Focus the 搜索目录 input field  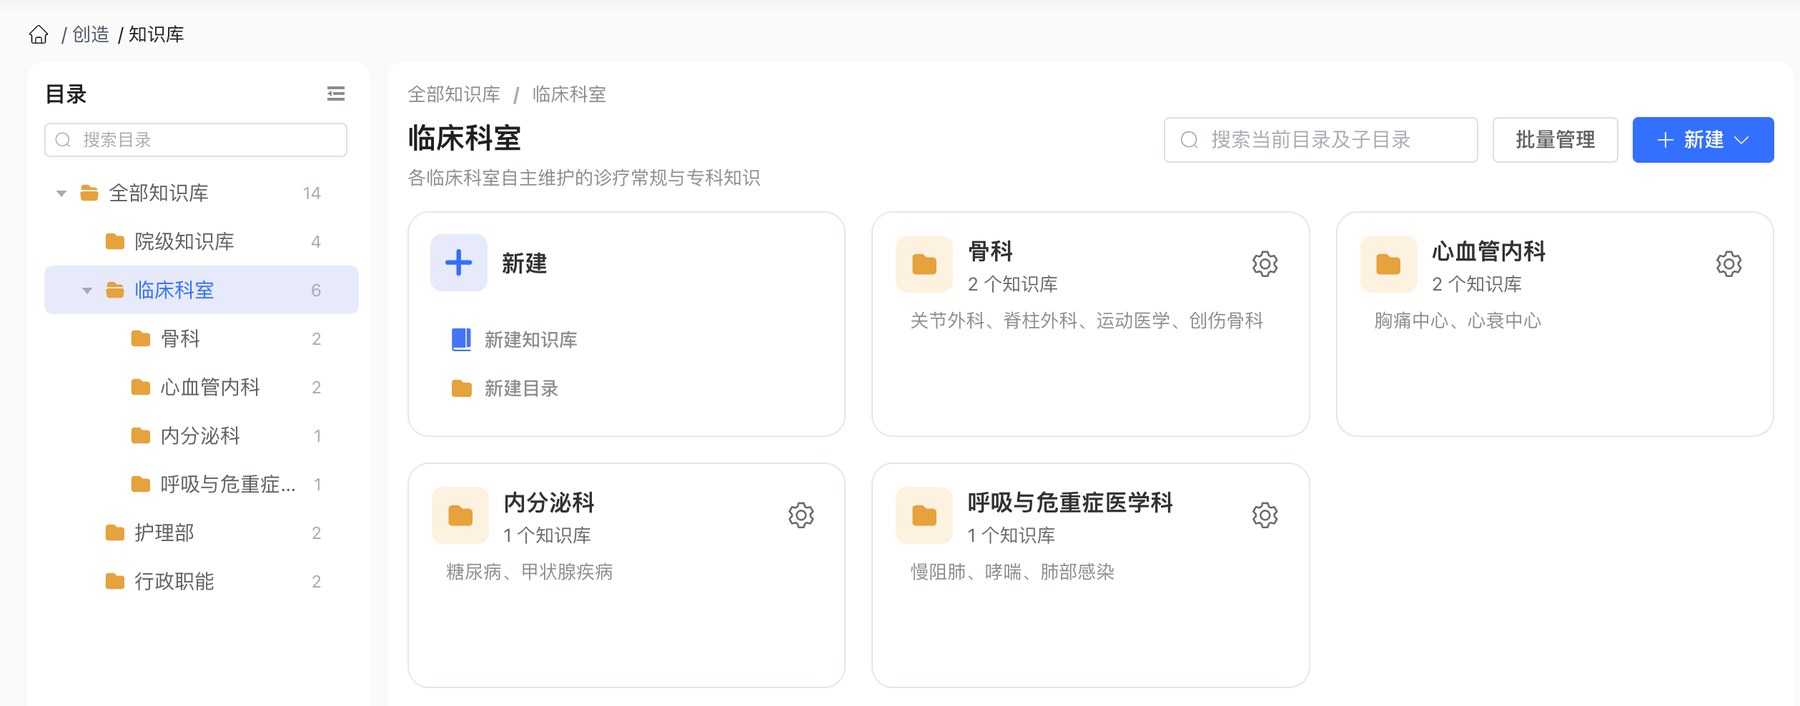click(x=196, y=140)
